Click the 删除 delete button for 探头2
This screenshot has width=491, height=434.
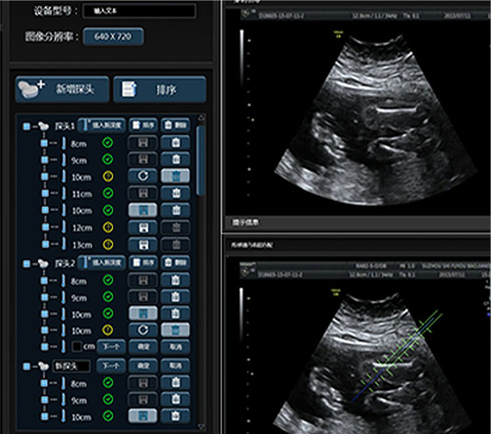(175, 263)
